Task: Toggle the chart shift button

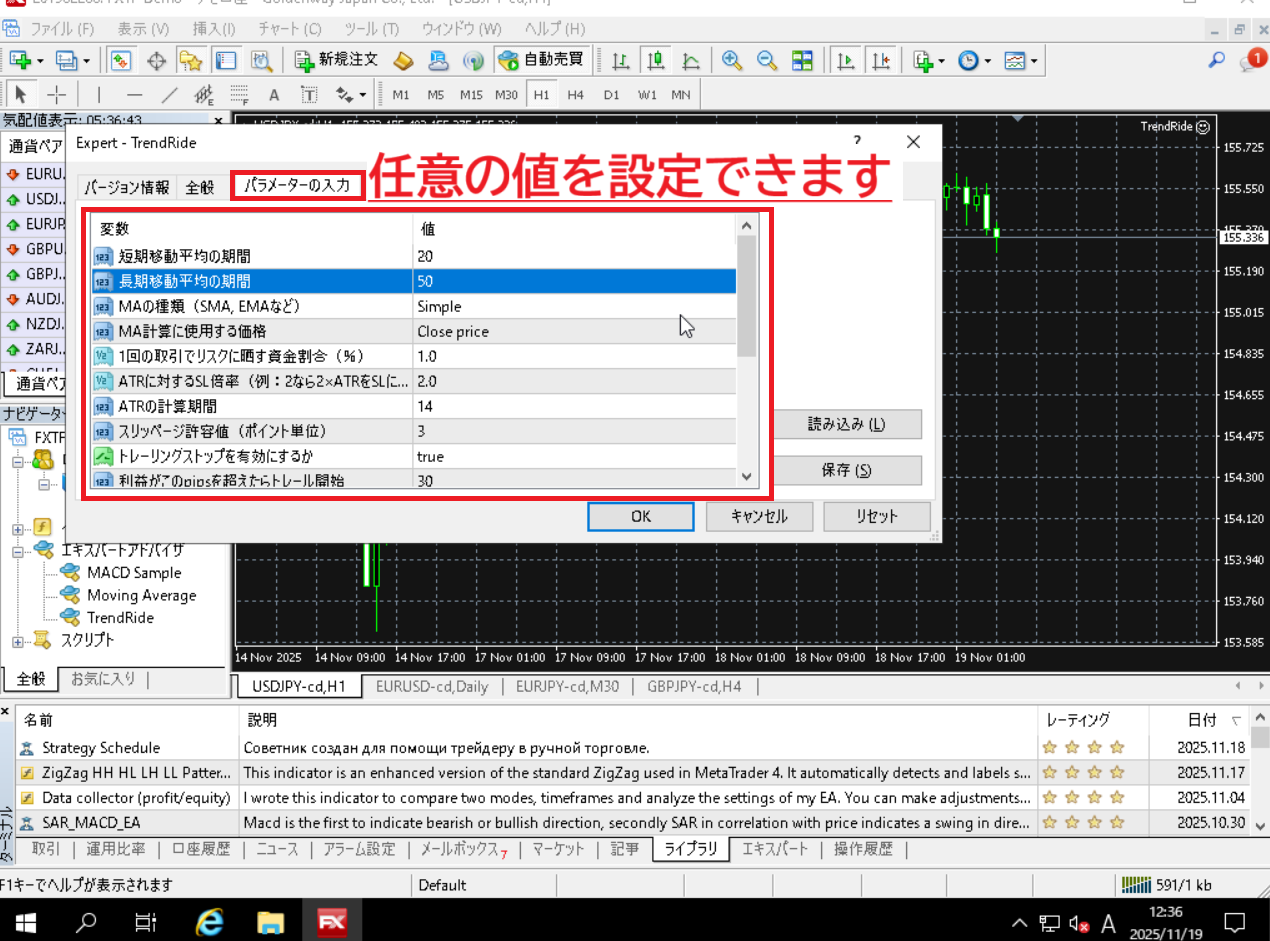Action: click(x=881, y=60)
